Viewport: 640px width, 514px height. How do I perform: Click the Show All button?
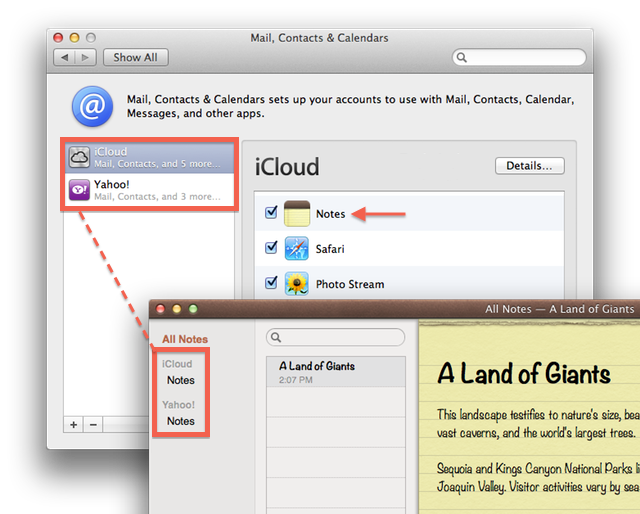(136, 58)
